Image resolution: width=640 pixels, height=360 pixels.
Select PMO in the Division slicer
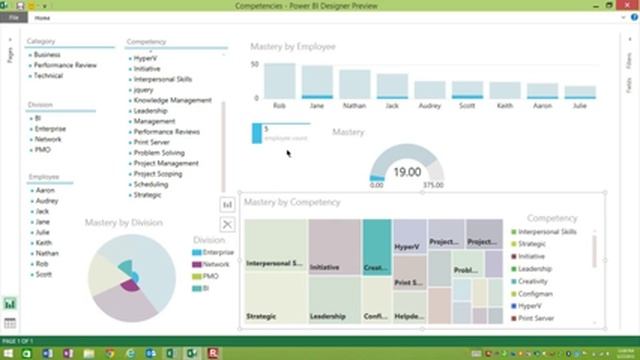pos(42,150)
